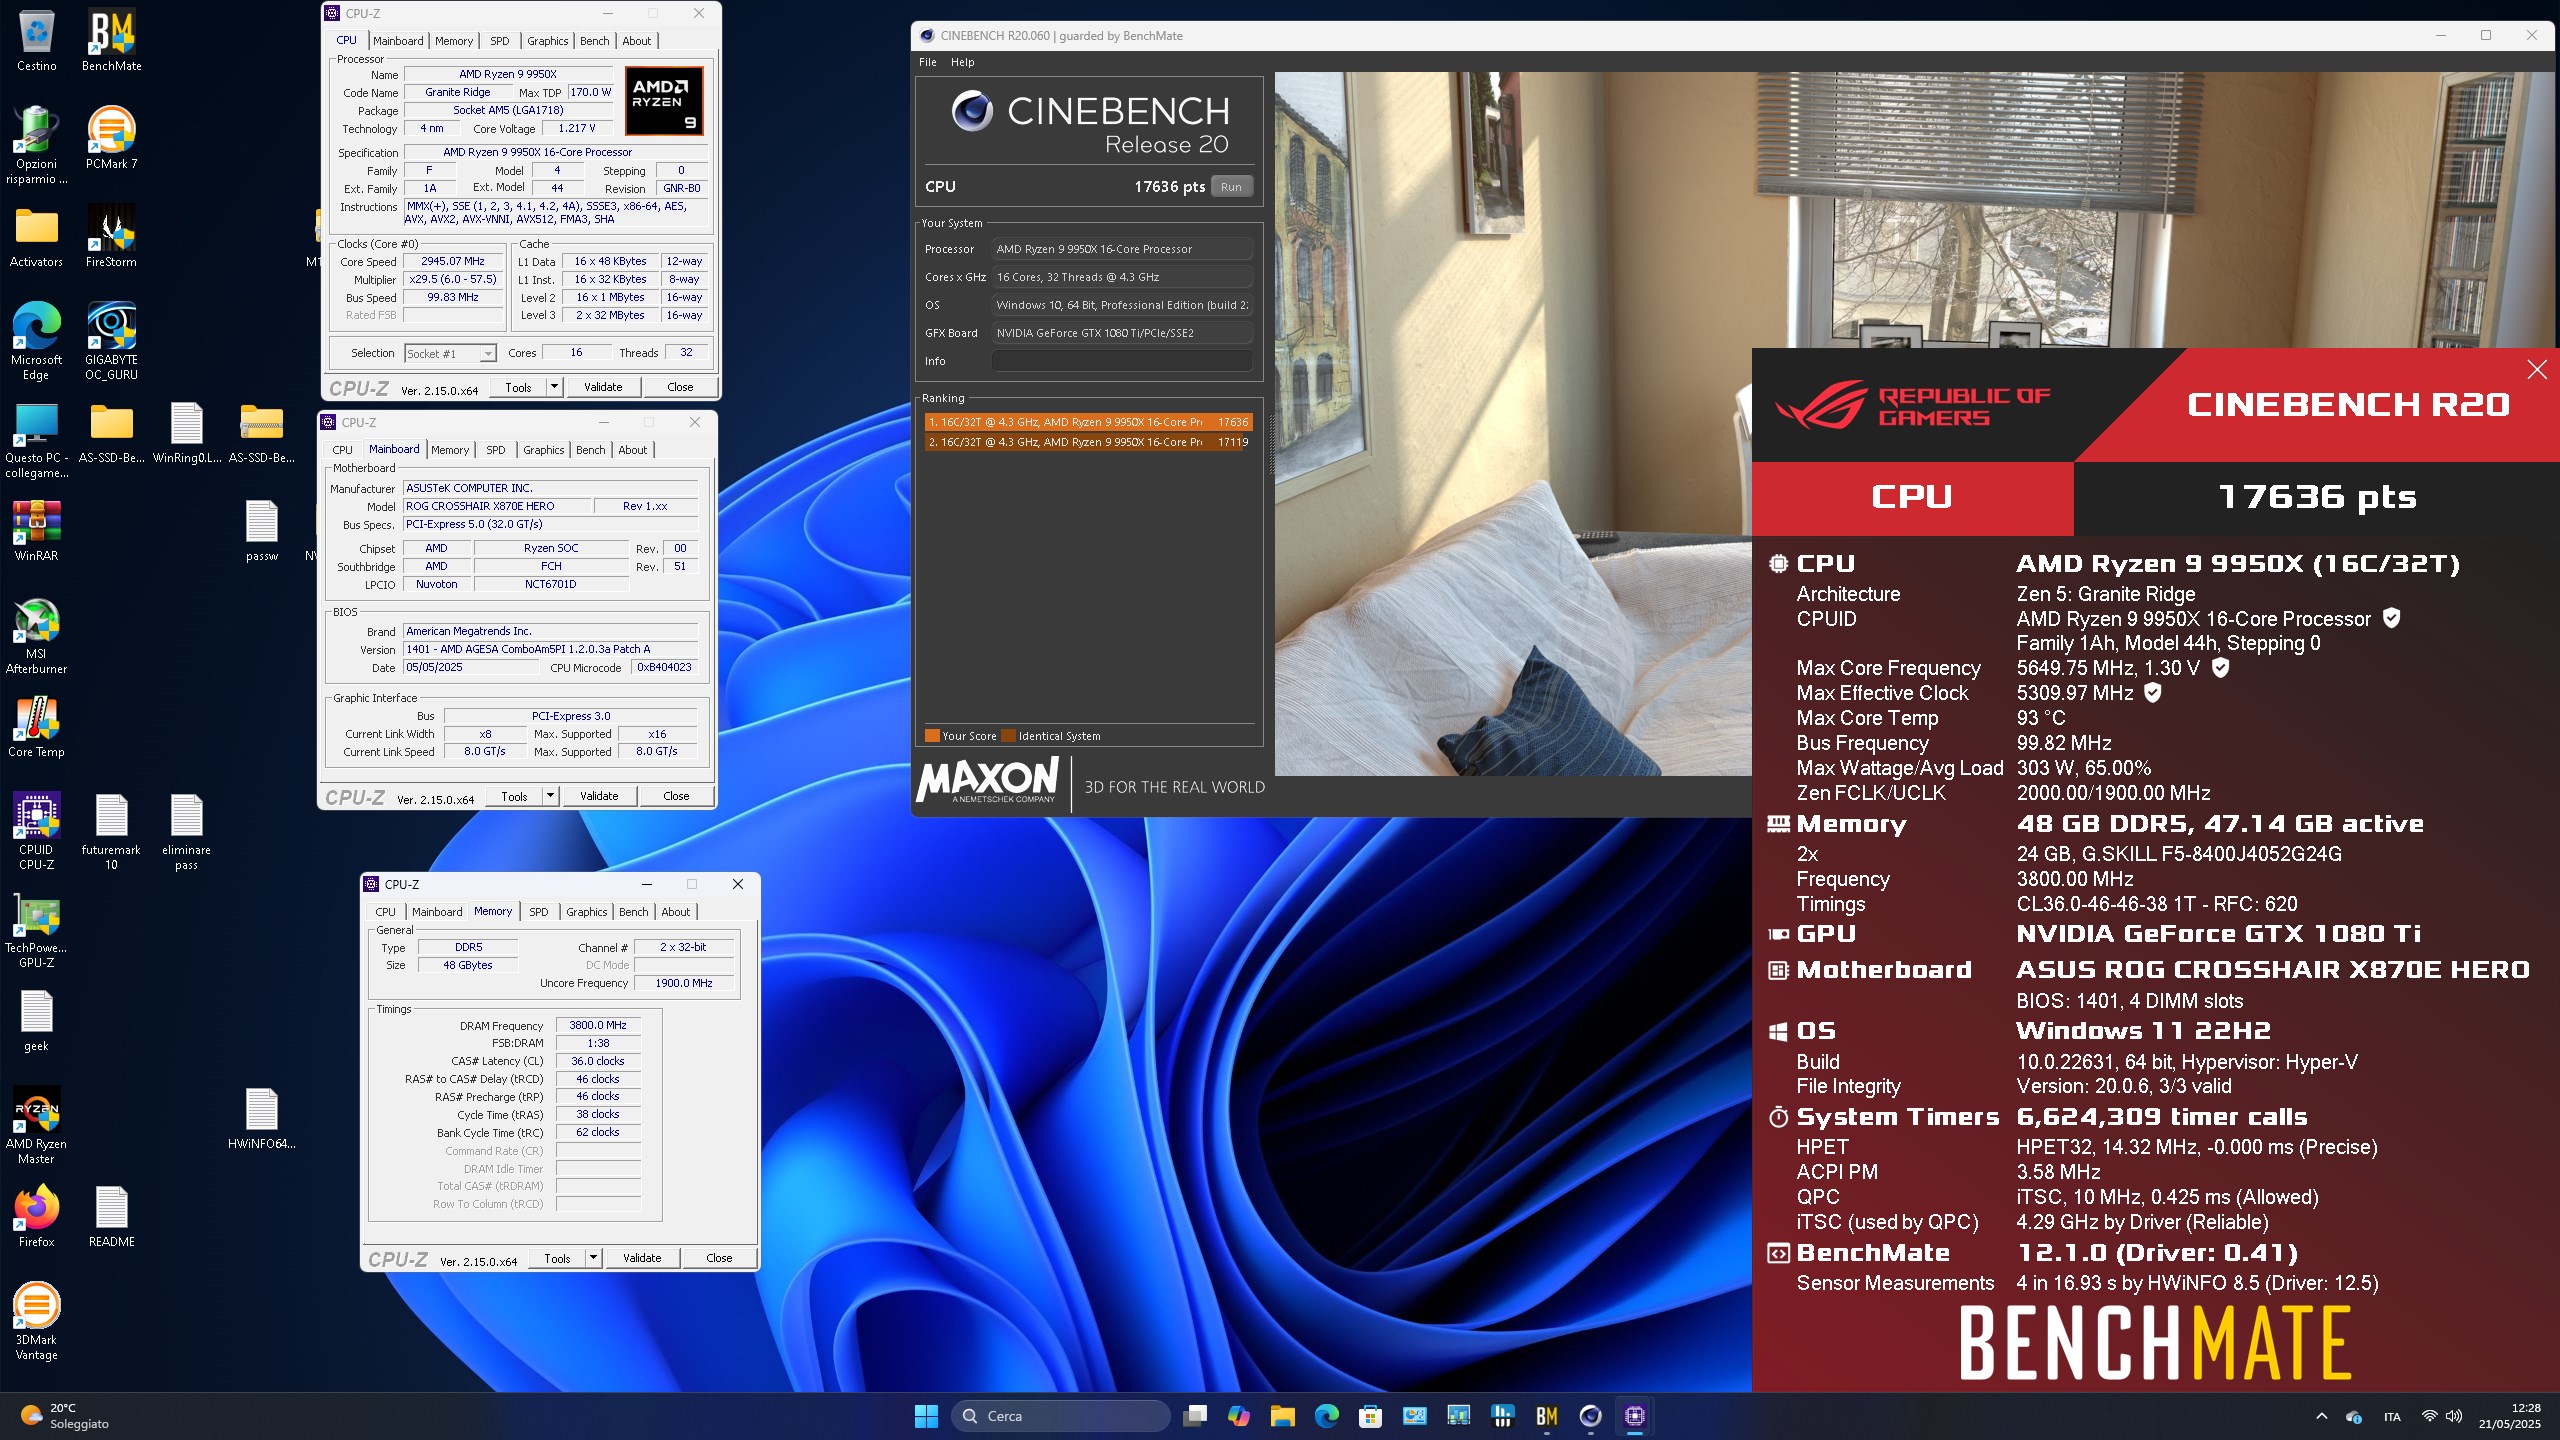This screenshot has width=2560, height=1440.
Task: Open the Cestino recycle bin icon
Action: [36, 40]
